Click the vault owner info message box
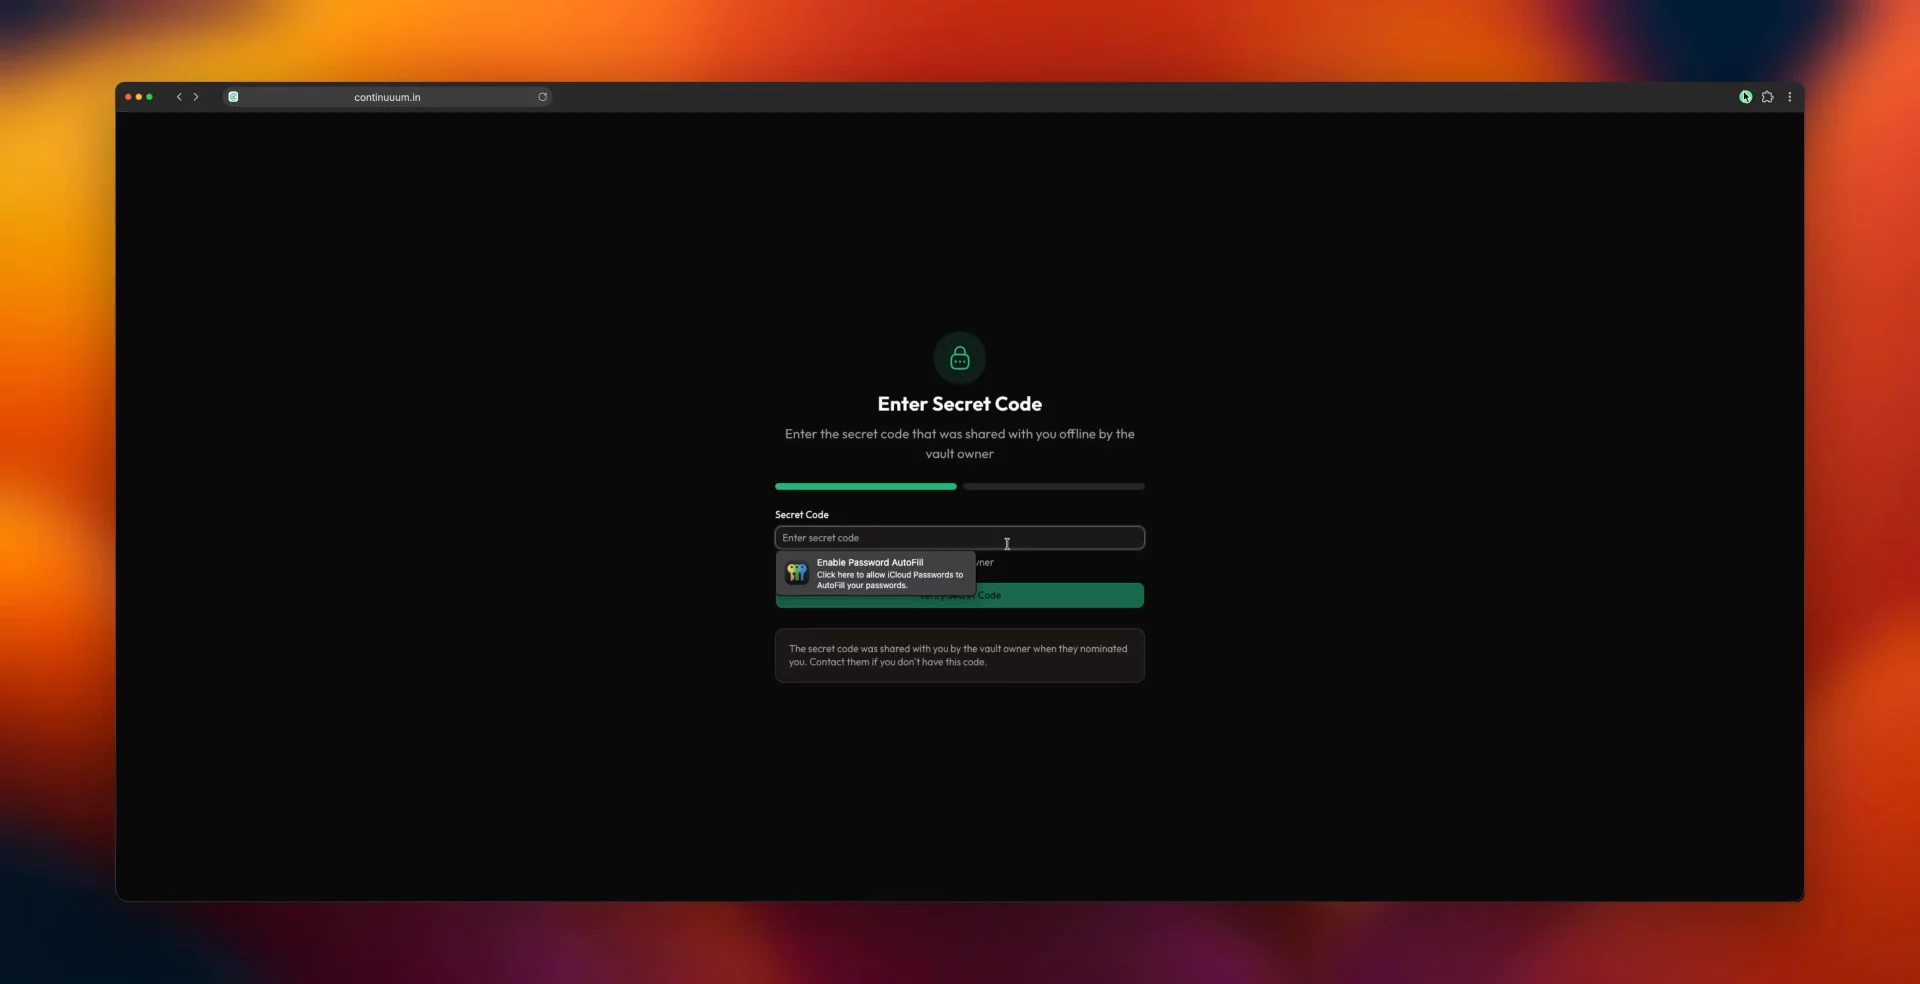This screenshot has height=984, width=1920. tap(959, 655)
